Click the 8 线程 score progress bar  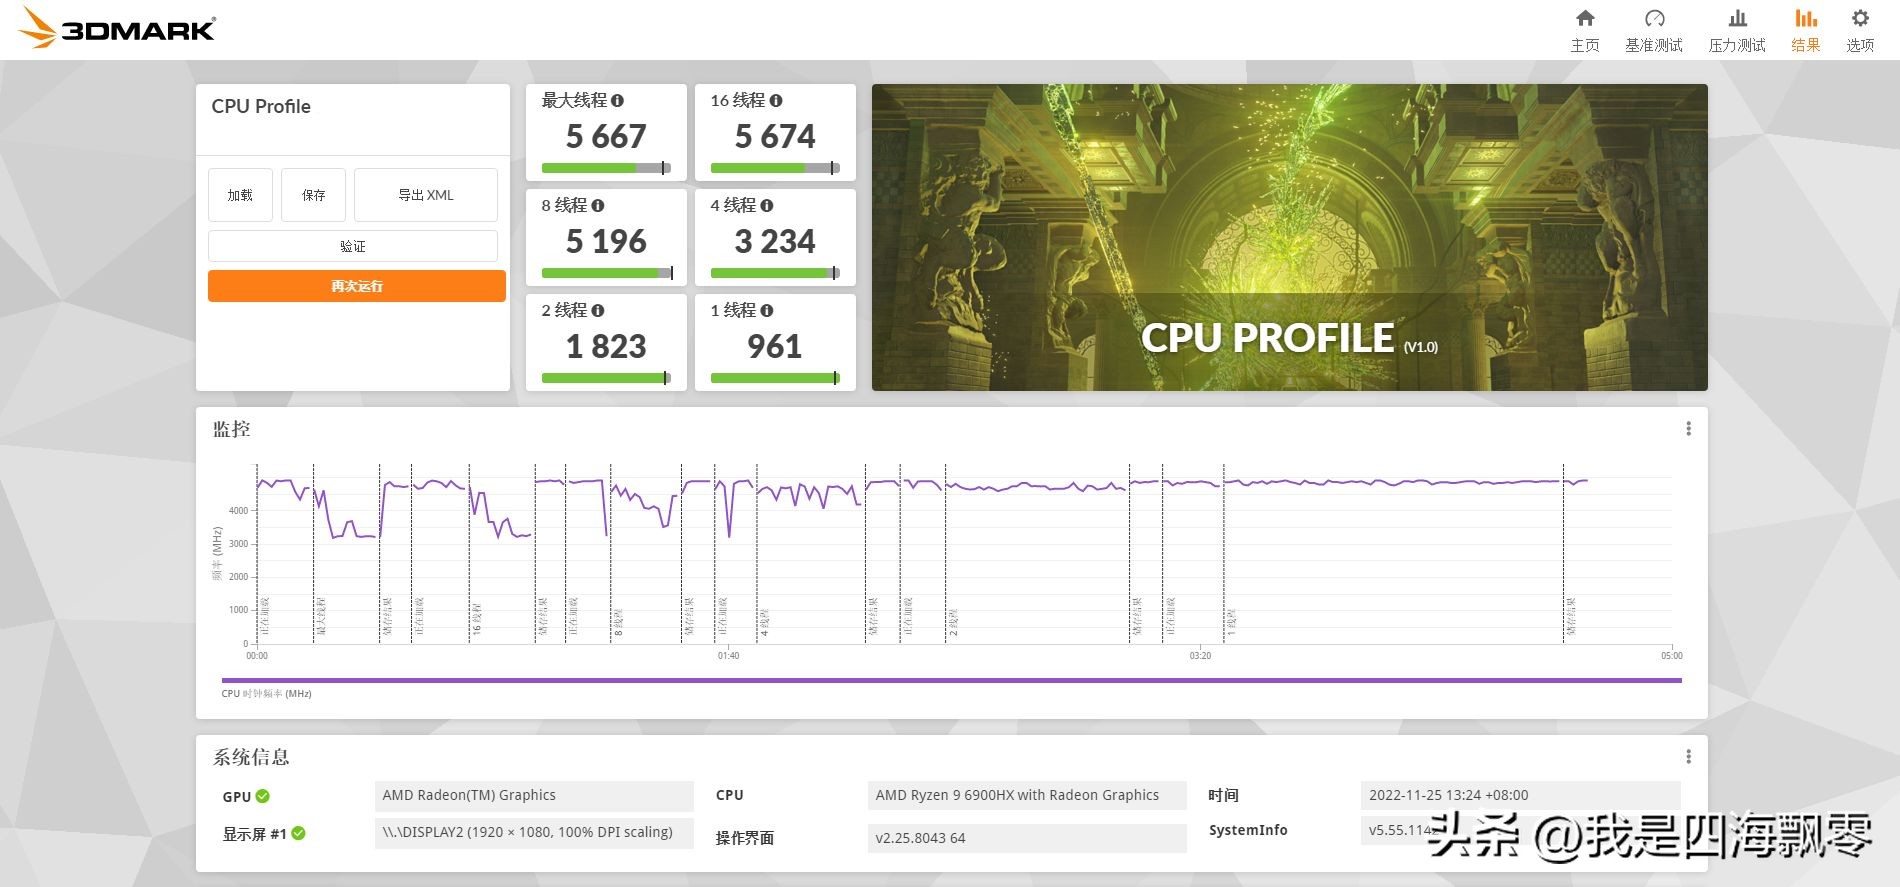[606, 273]
